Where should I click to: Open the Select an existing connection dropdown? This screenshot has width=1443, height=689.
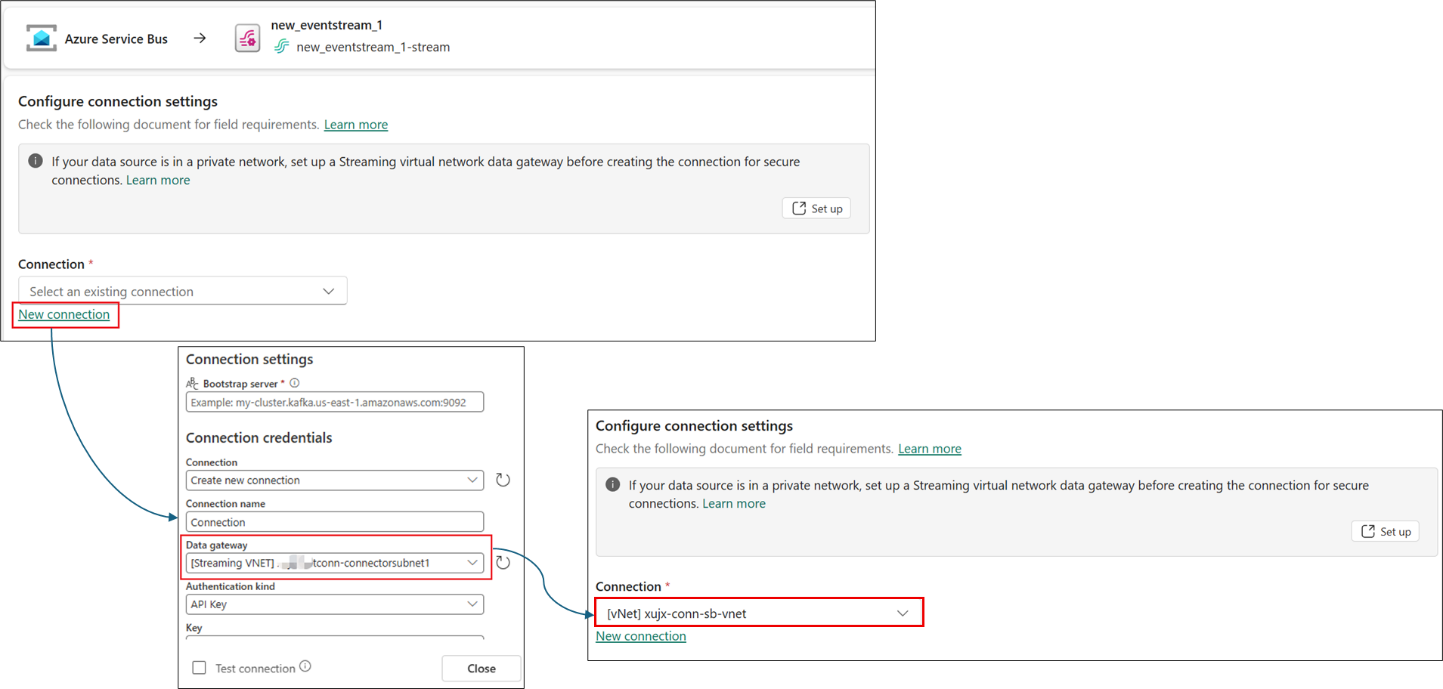click(x=182, y=290)
